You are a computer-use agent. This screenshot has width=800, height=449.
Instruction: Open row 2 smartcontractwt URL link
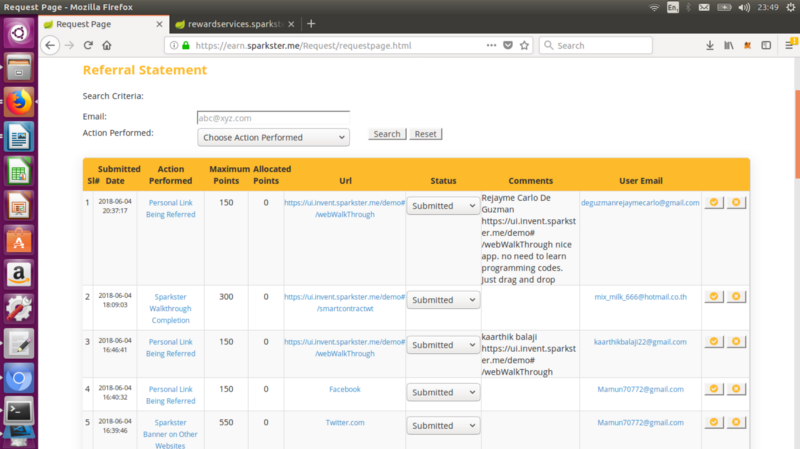click(345, 303)
